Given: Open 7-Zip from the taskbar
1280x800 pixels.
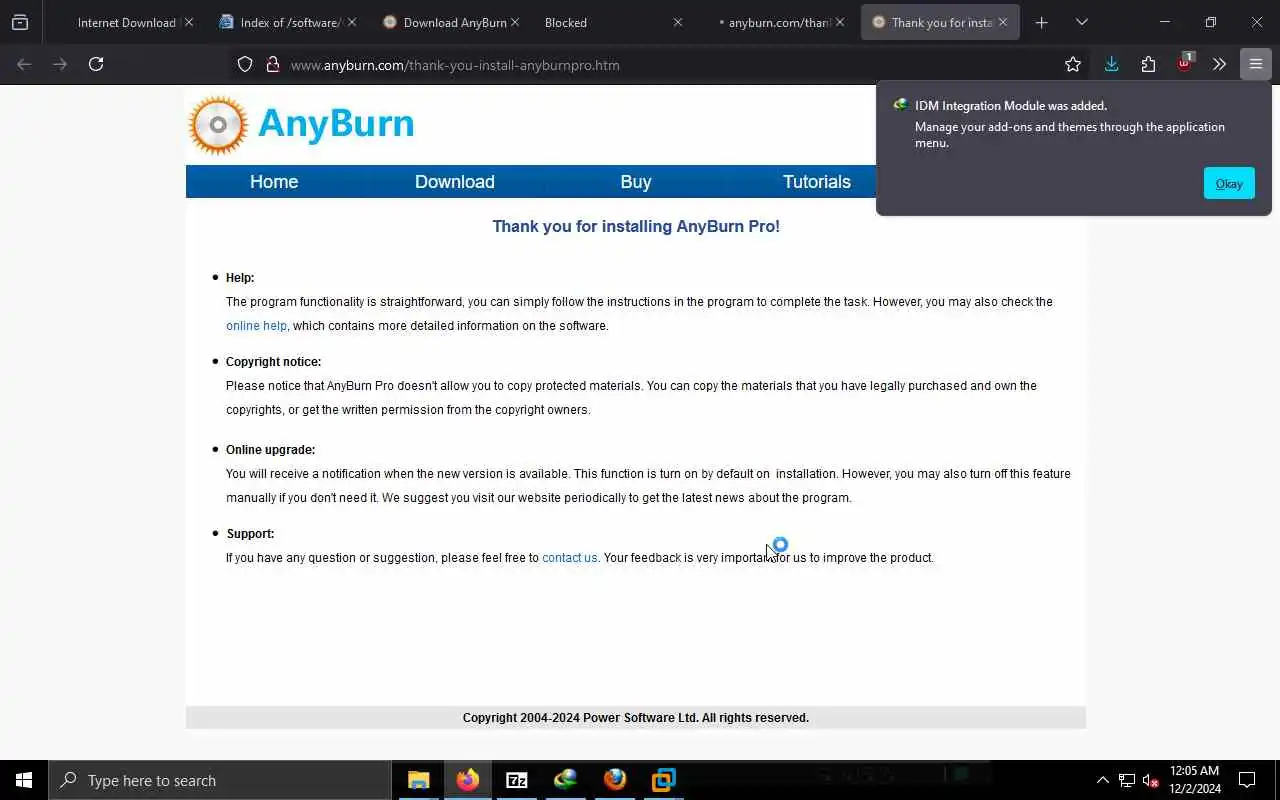Looking at the screenshot, I should pos(517,780).
